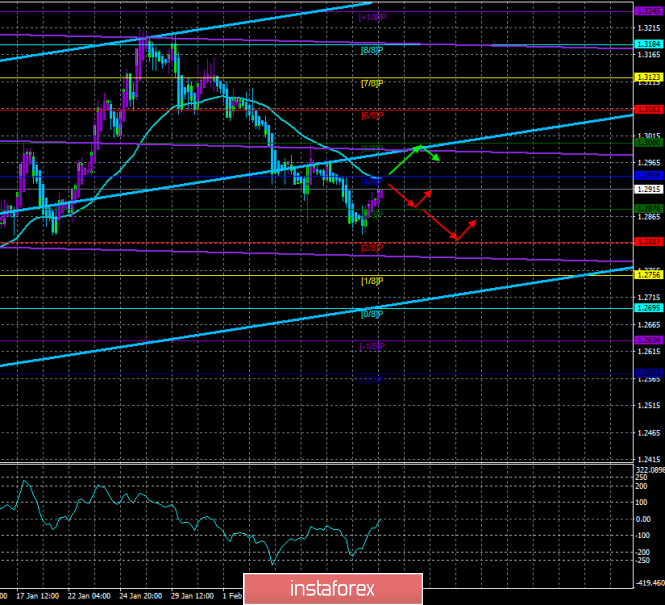665x605 pixels.
Task: Select the 1.3015 axis value
Action: point(649,136)
